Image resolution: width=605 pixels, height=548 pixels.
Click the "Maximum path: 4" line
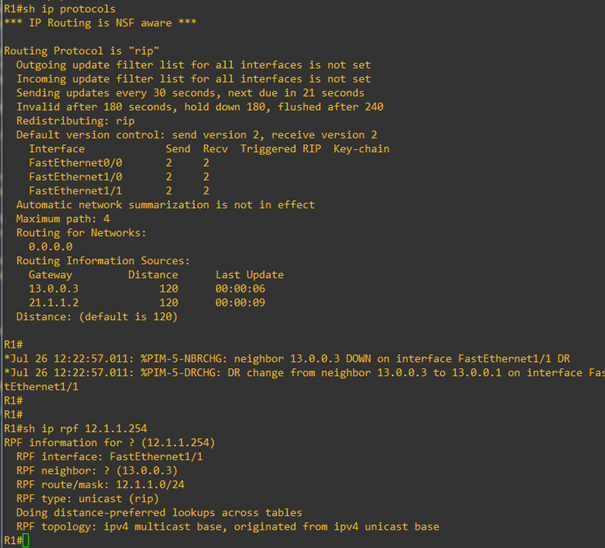[63, 219]
